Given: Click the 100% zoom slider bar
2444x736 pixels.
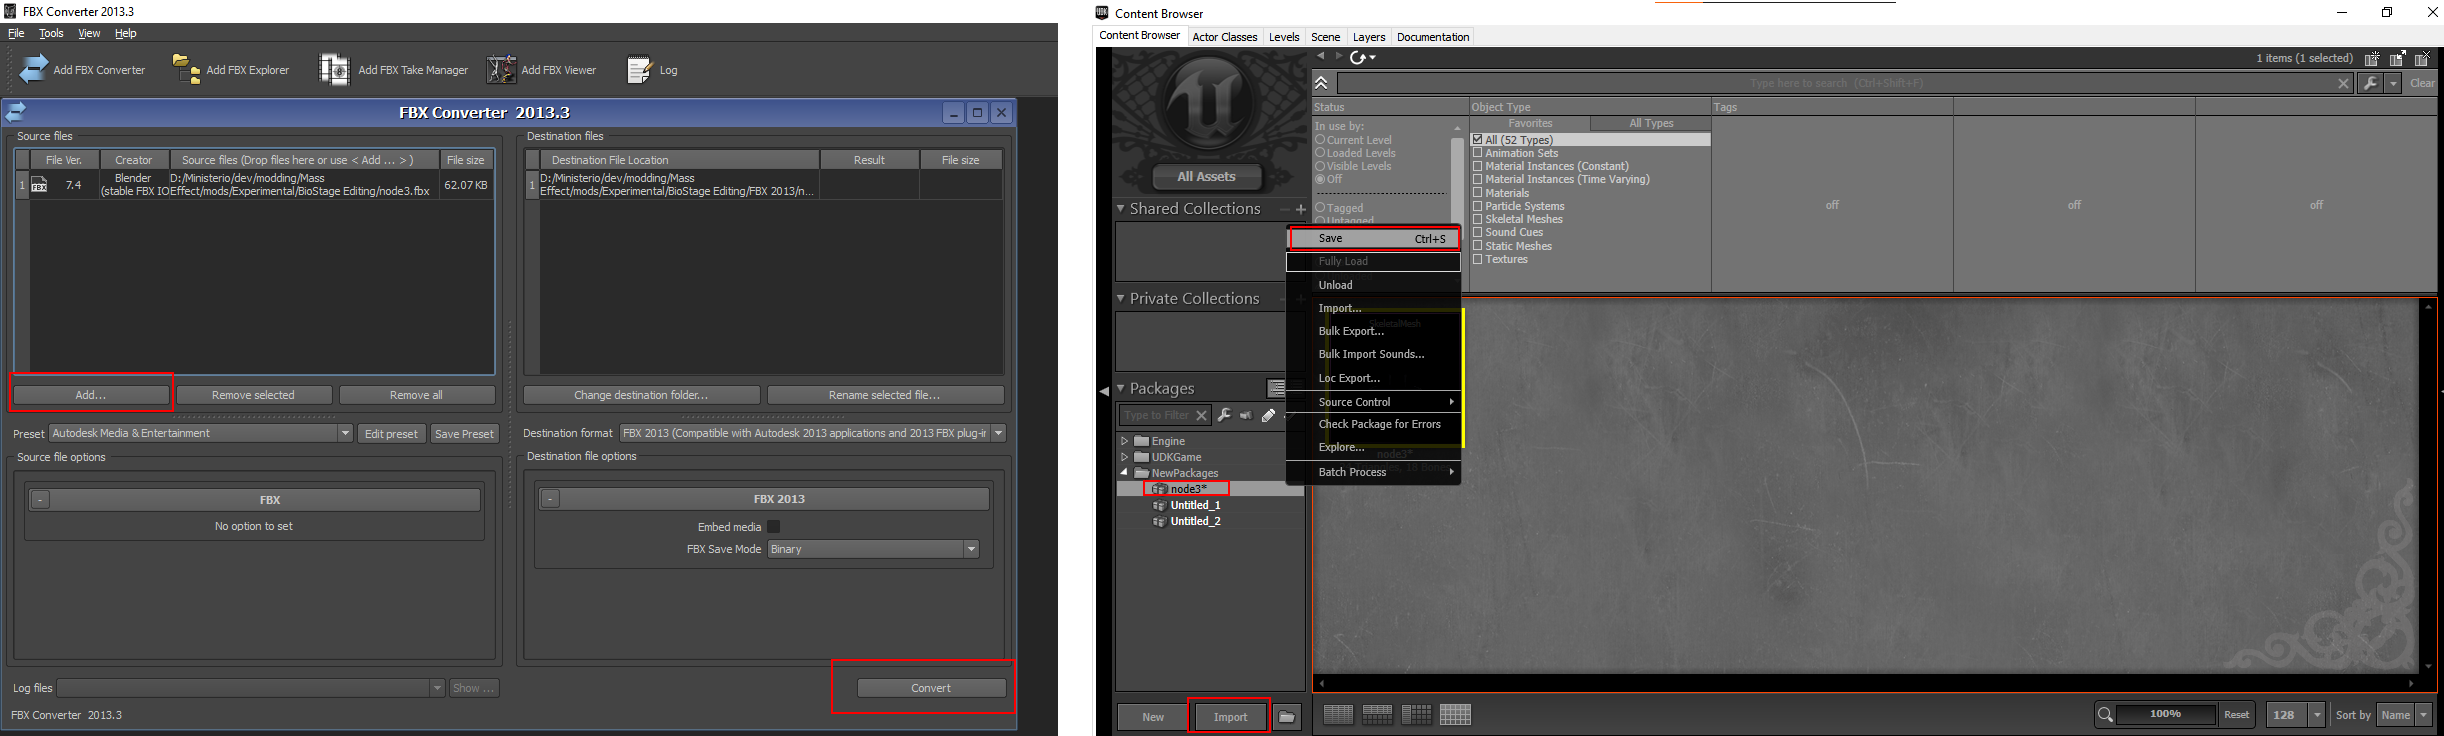Looking at the screenshot, I should (x=2165, y=714).
